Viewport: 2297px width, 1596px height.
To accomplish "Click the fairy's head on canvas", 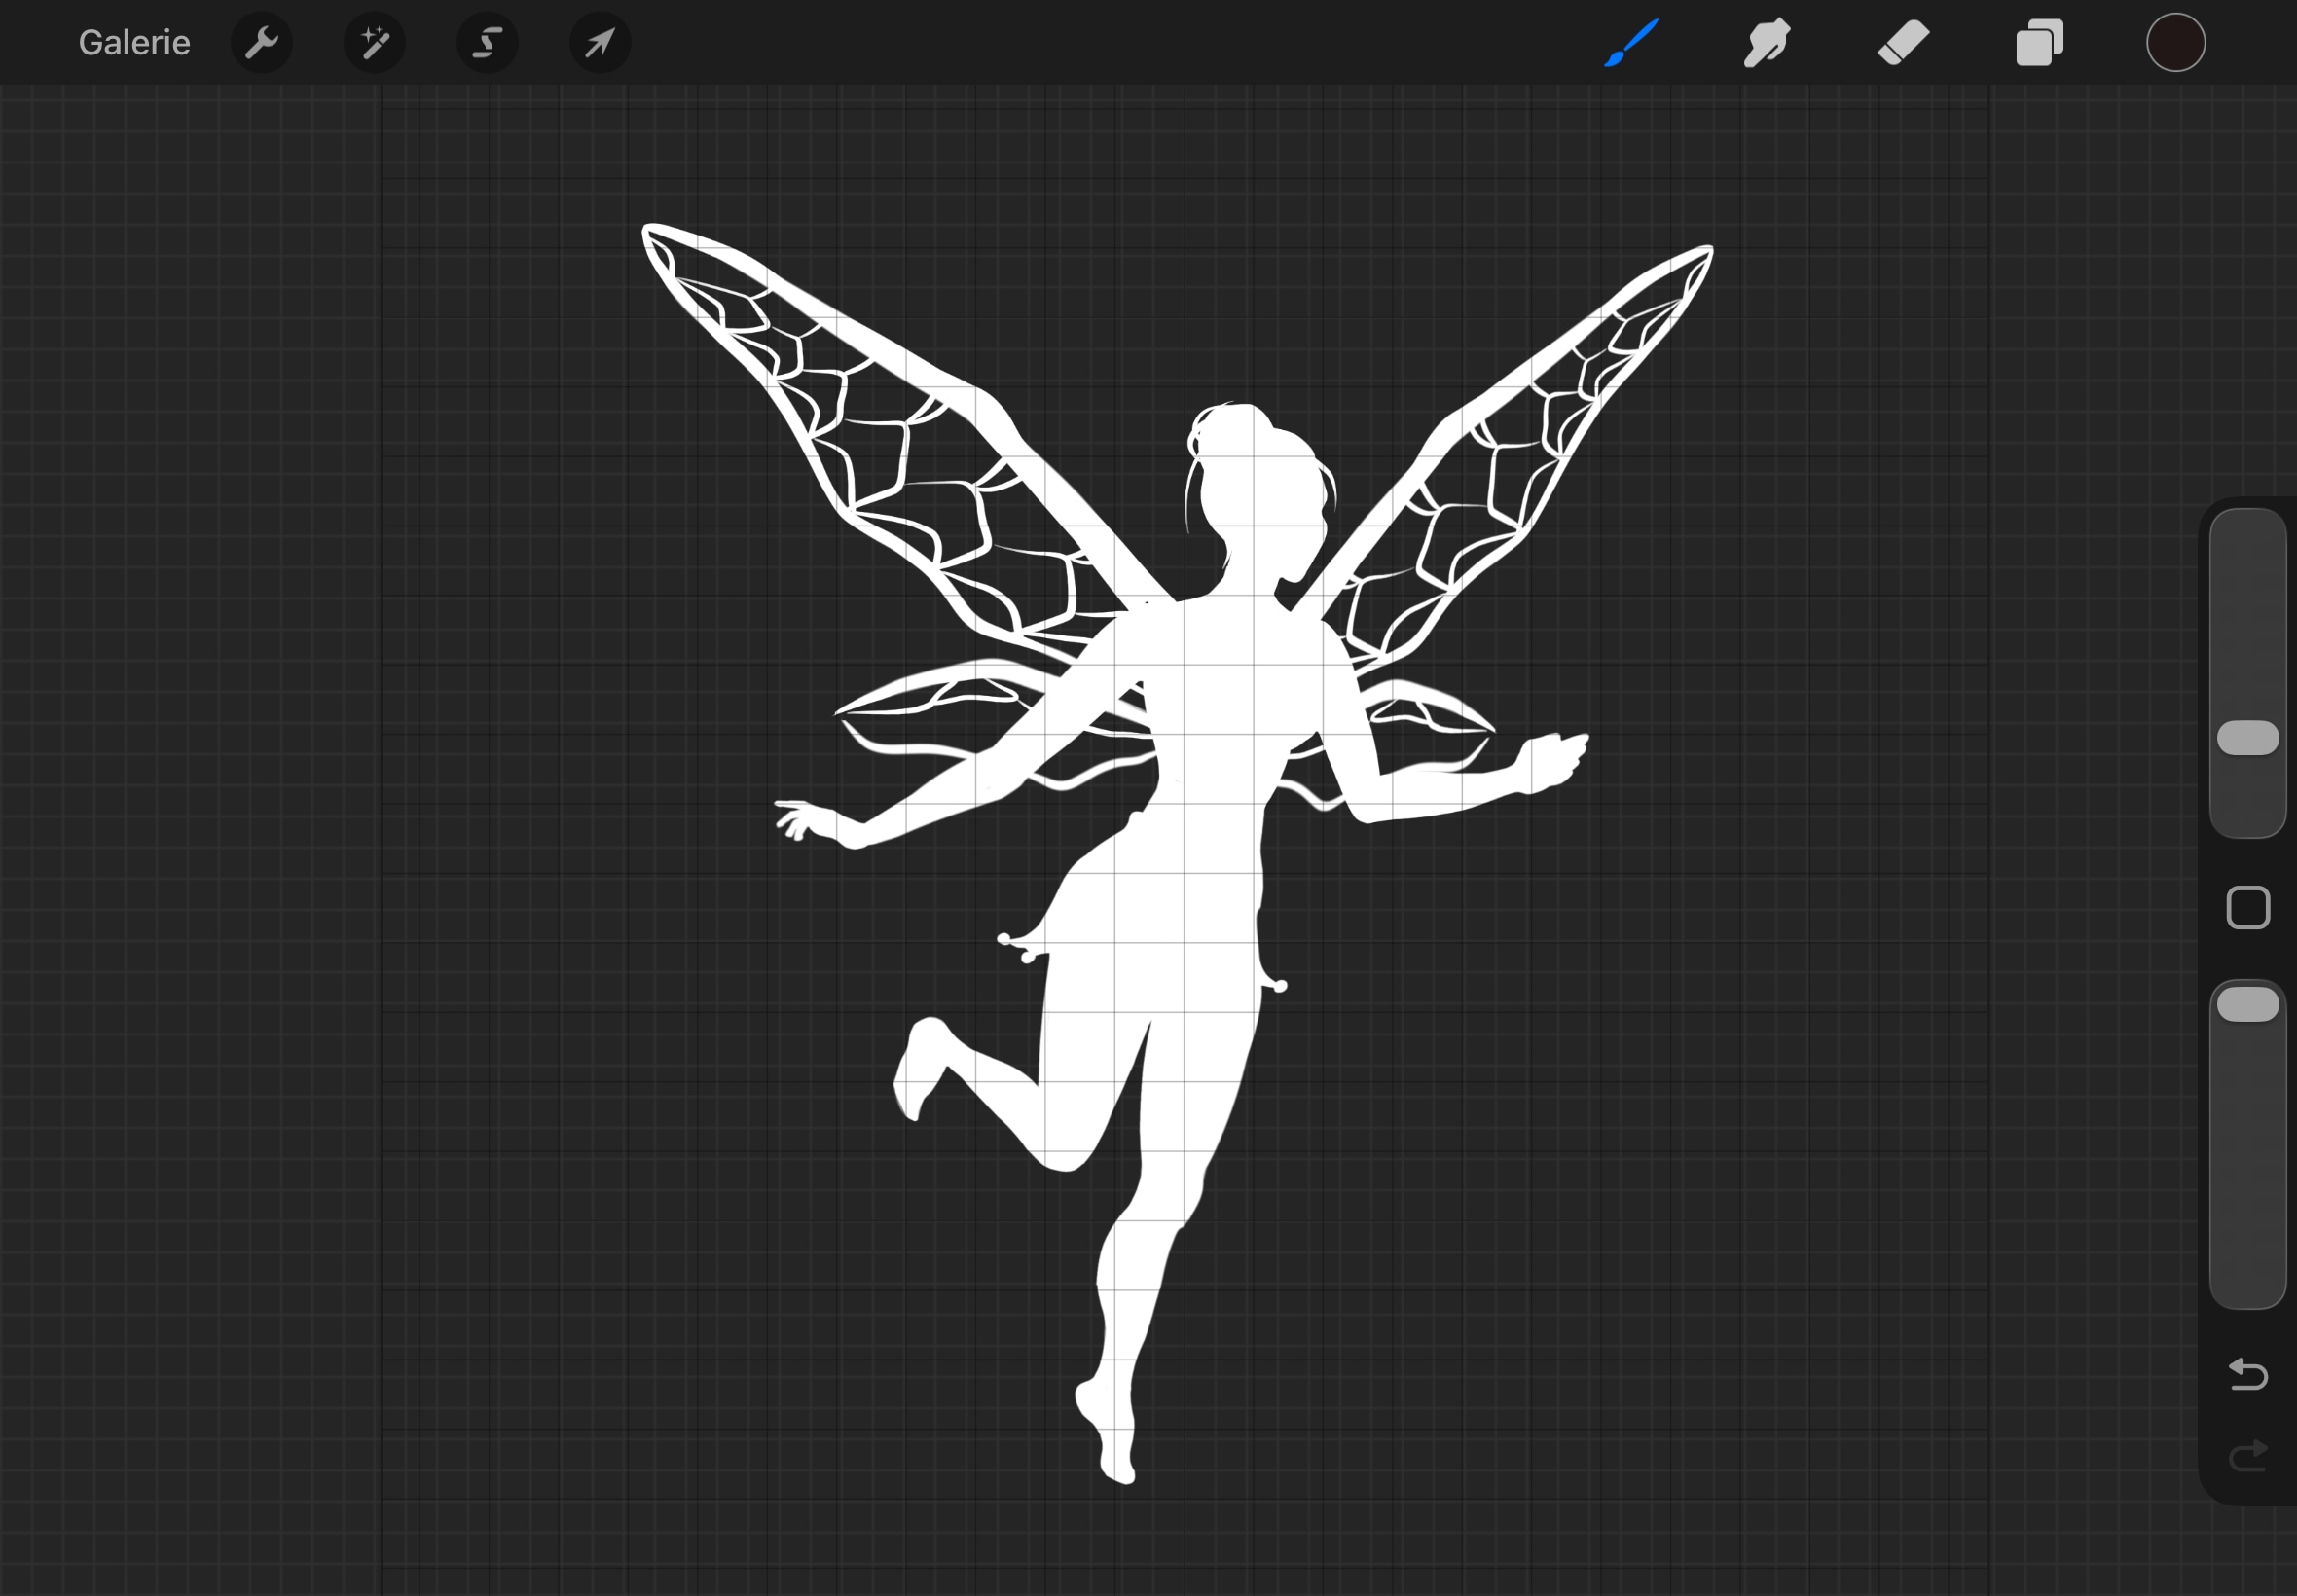I will coord(1255,480).
